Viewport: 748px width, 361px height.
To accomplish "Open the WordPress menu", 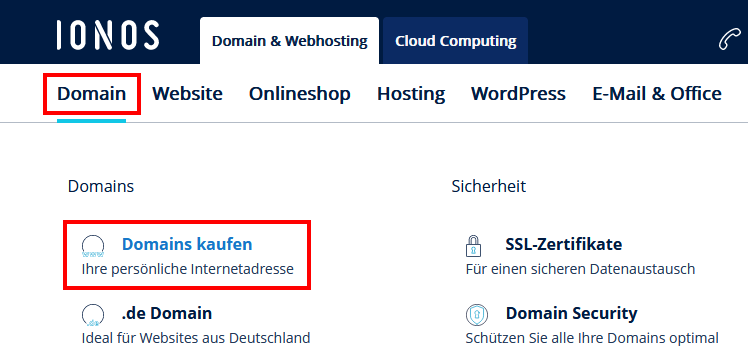I will (x=519, y=93).
